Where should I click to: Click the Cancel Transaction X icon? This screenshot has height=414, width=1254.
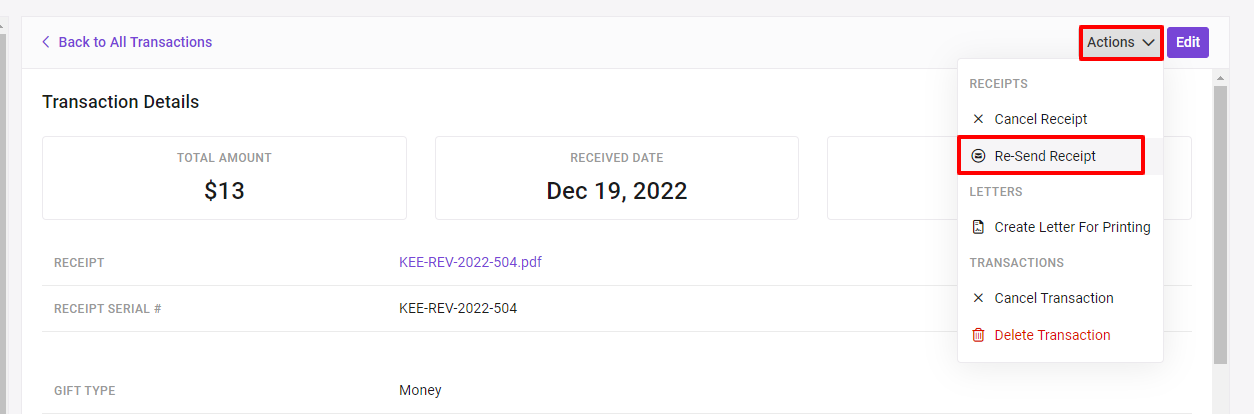tap(978, 298)
